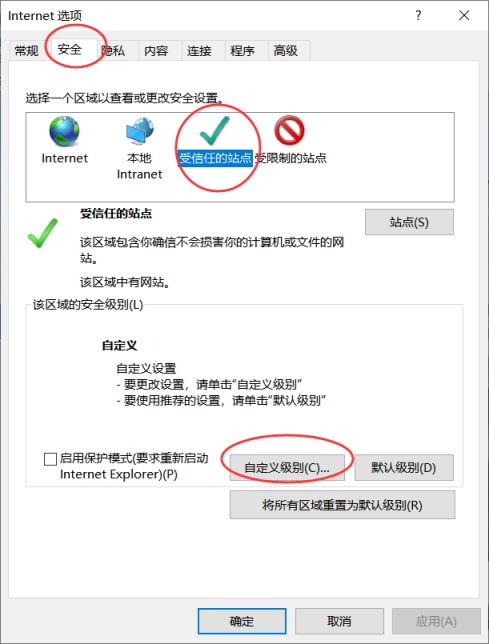Open the 内容 tab
Screen dimensions: 489x644
click(x=156, y=51)
